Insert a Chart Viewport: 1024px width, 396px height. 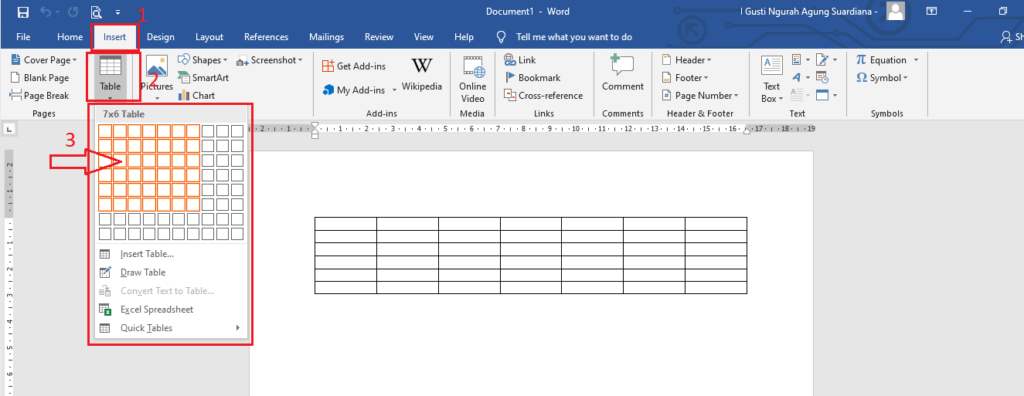coord(196,95)
